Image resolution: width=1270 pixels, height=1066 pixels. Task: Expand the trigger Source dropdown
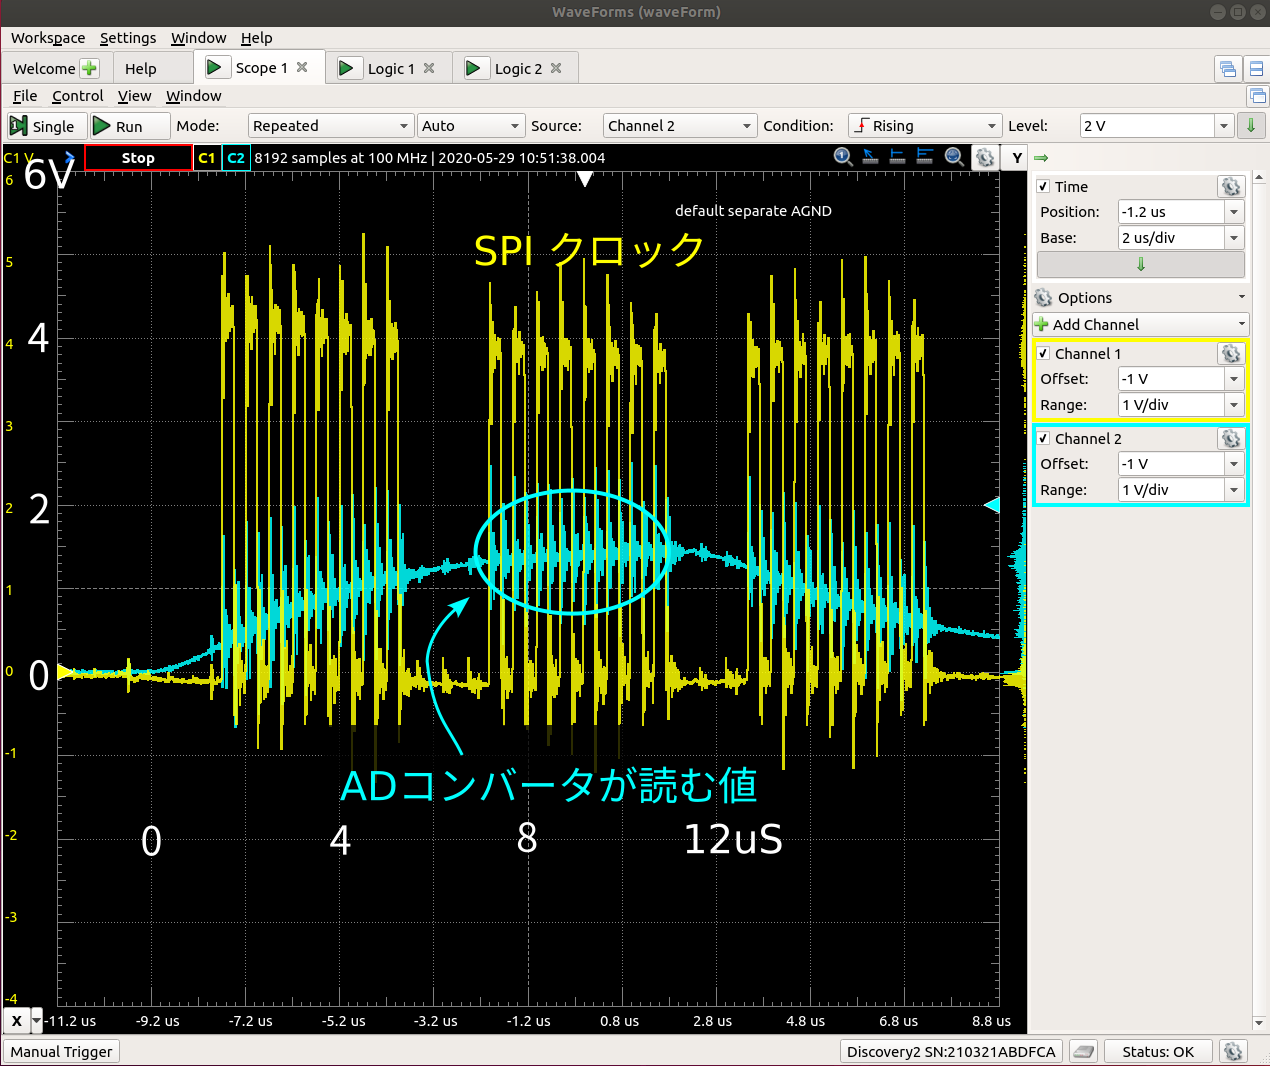pos(679,126)
